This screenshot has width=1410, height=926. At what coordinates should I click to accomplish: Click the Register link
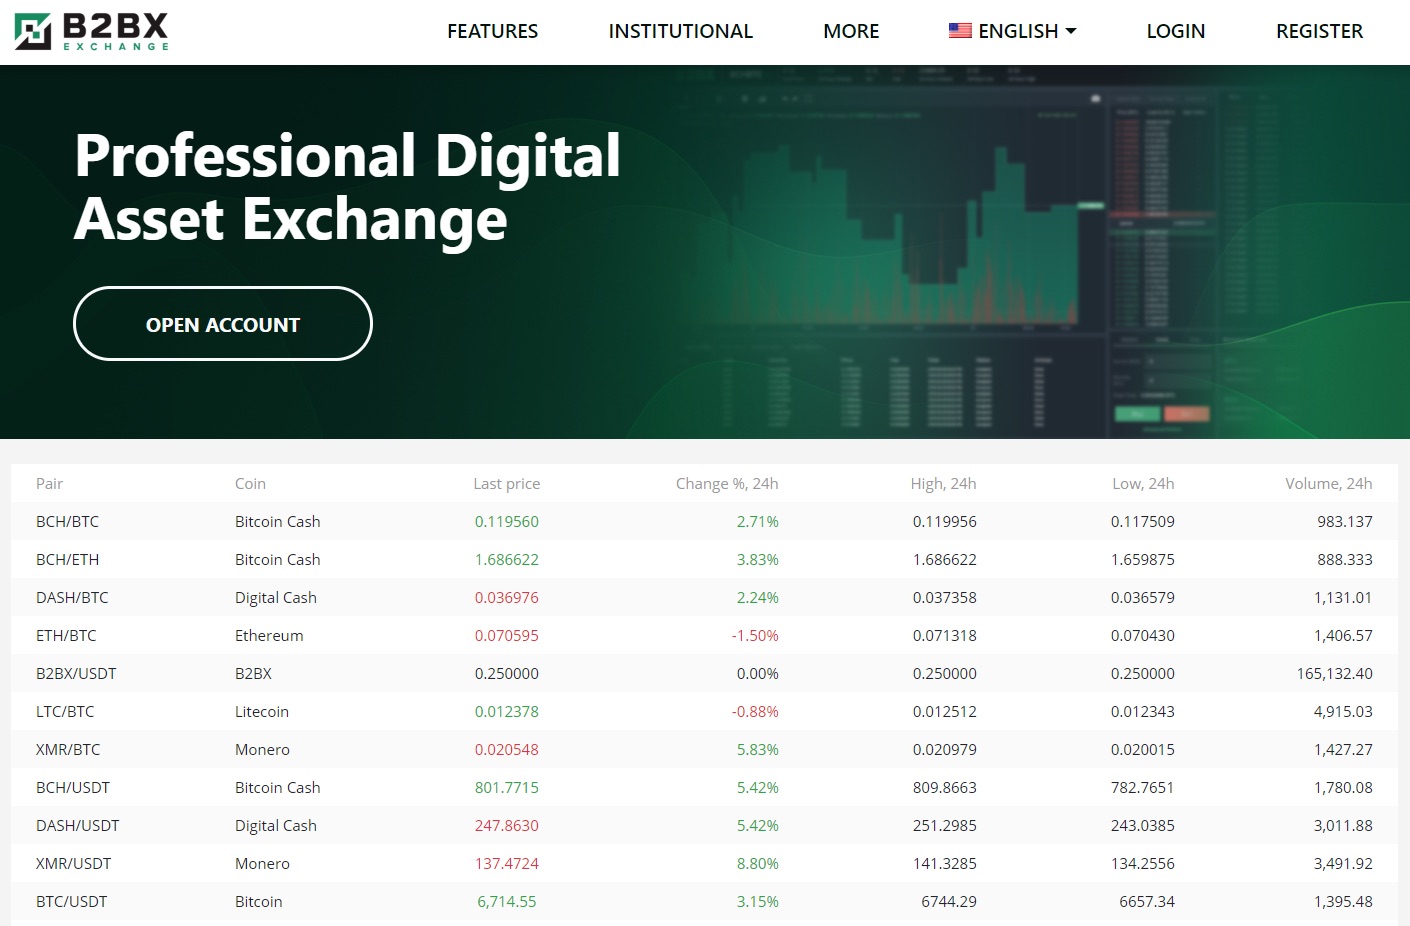[x=1319, y=32]
